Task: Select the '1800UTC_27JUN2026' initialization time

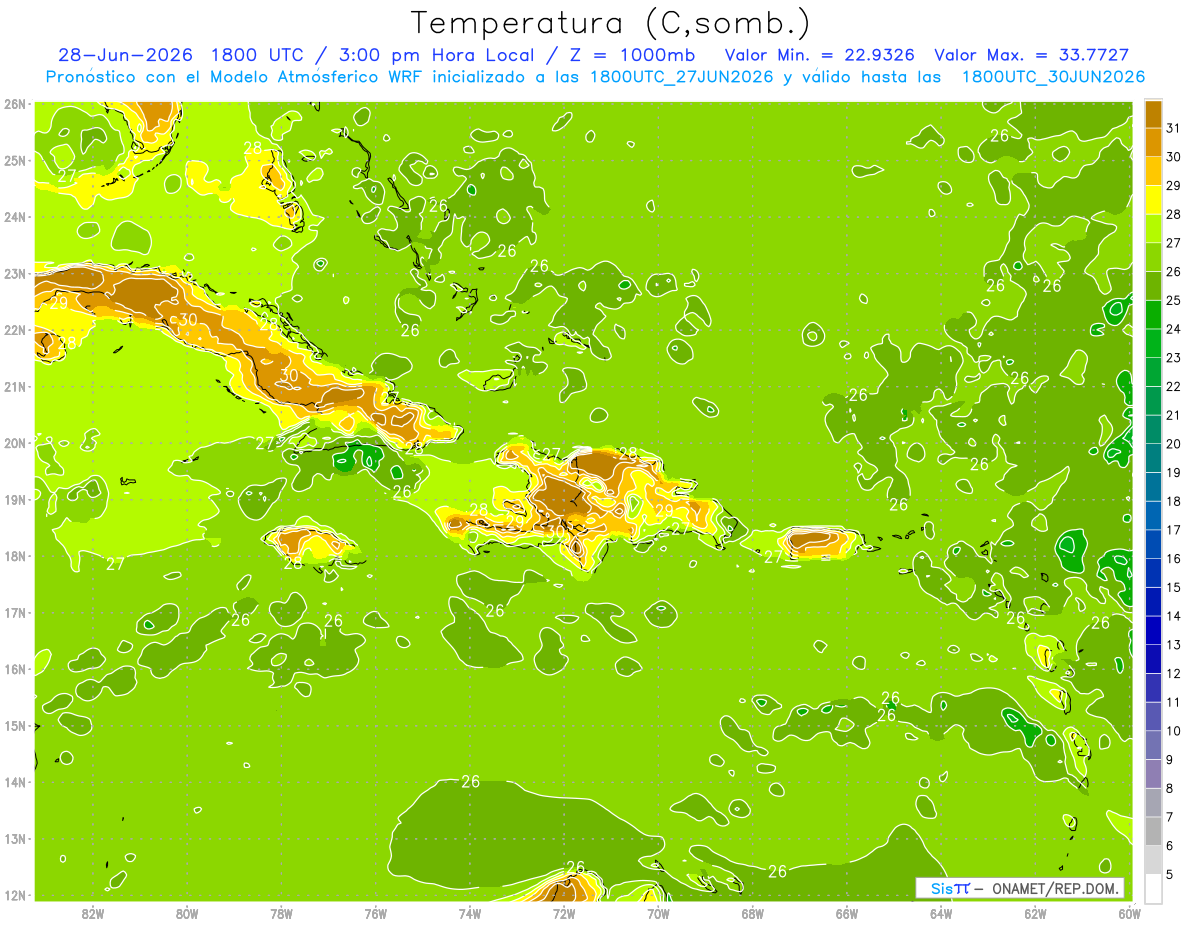Action: tap(681, 76)
